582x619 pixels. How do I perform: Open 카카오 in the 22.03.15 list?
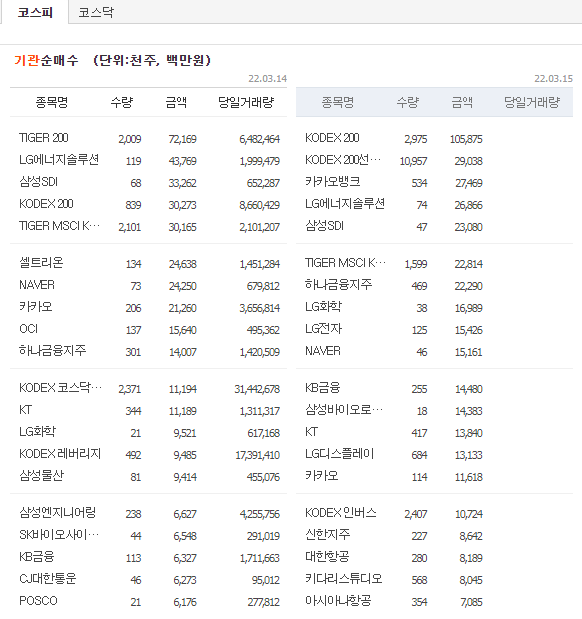[x=322, y=476]
